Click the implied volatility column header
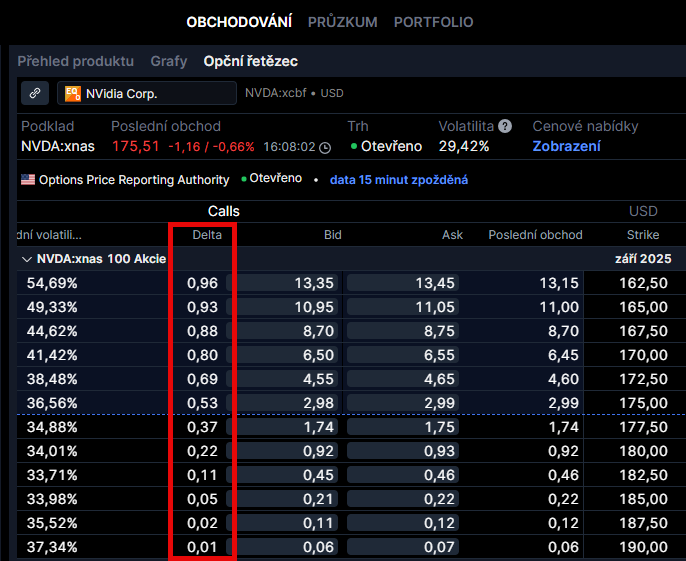This screenshot has height=561, width=686. coord(49,235)
